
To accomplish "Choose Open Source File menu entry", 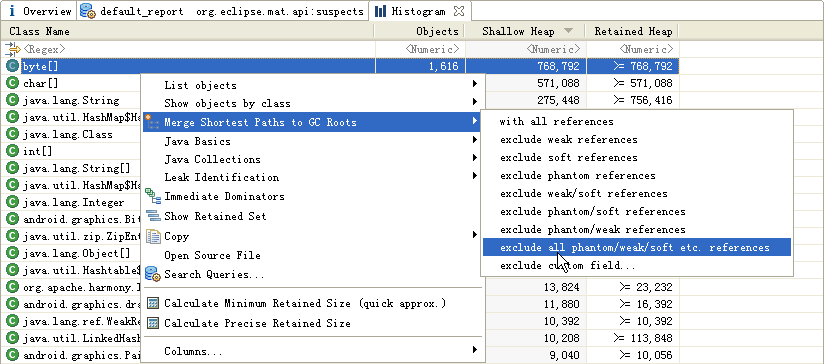I will pyautogui.click(x=313, y=255).
